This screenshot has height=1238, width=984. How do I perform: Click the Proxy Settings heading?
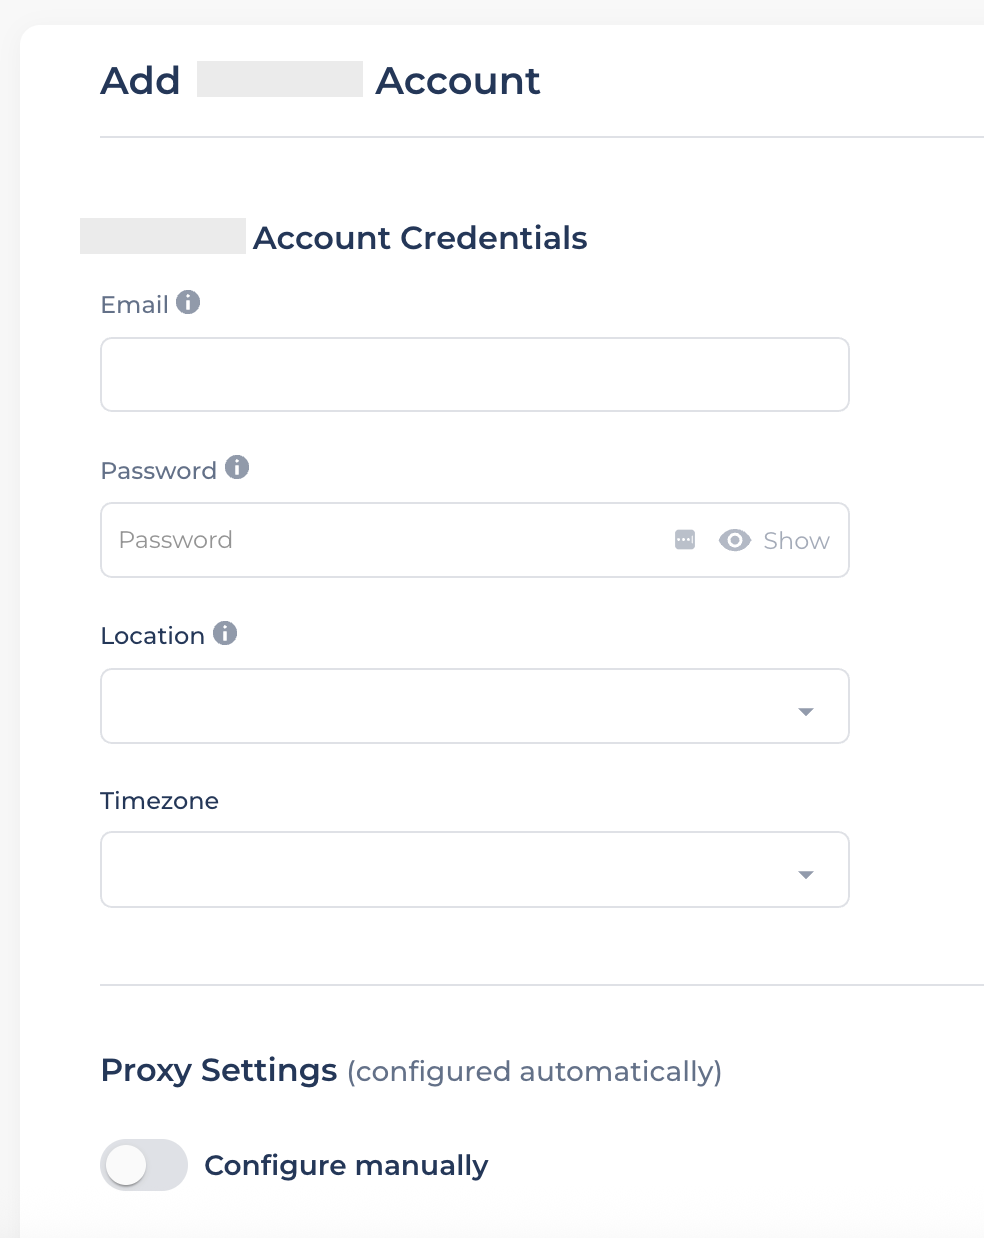218,1070
